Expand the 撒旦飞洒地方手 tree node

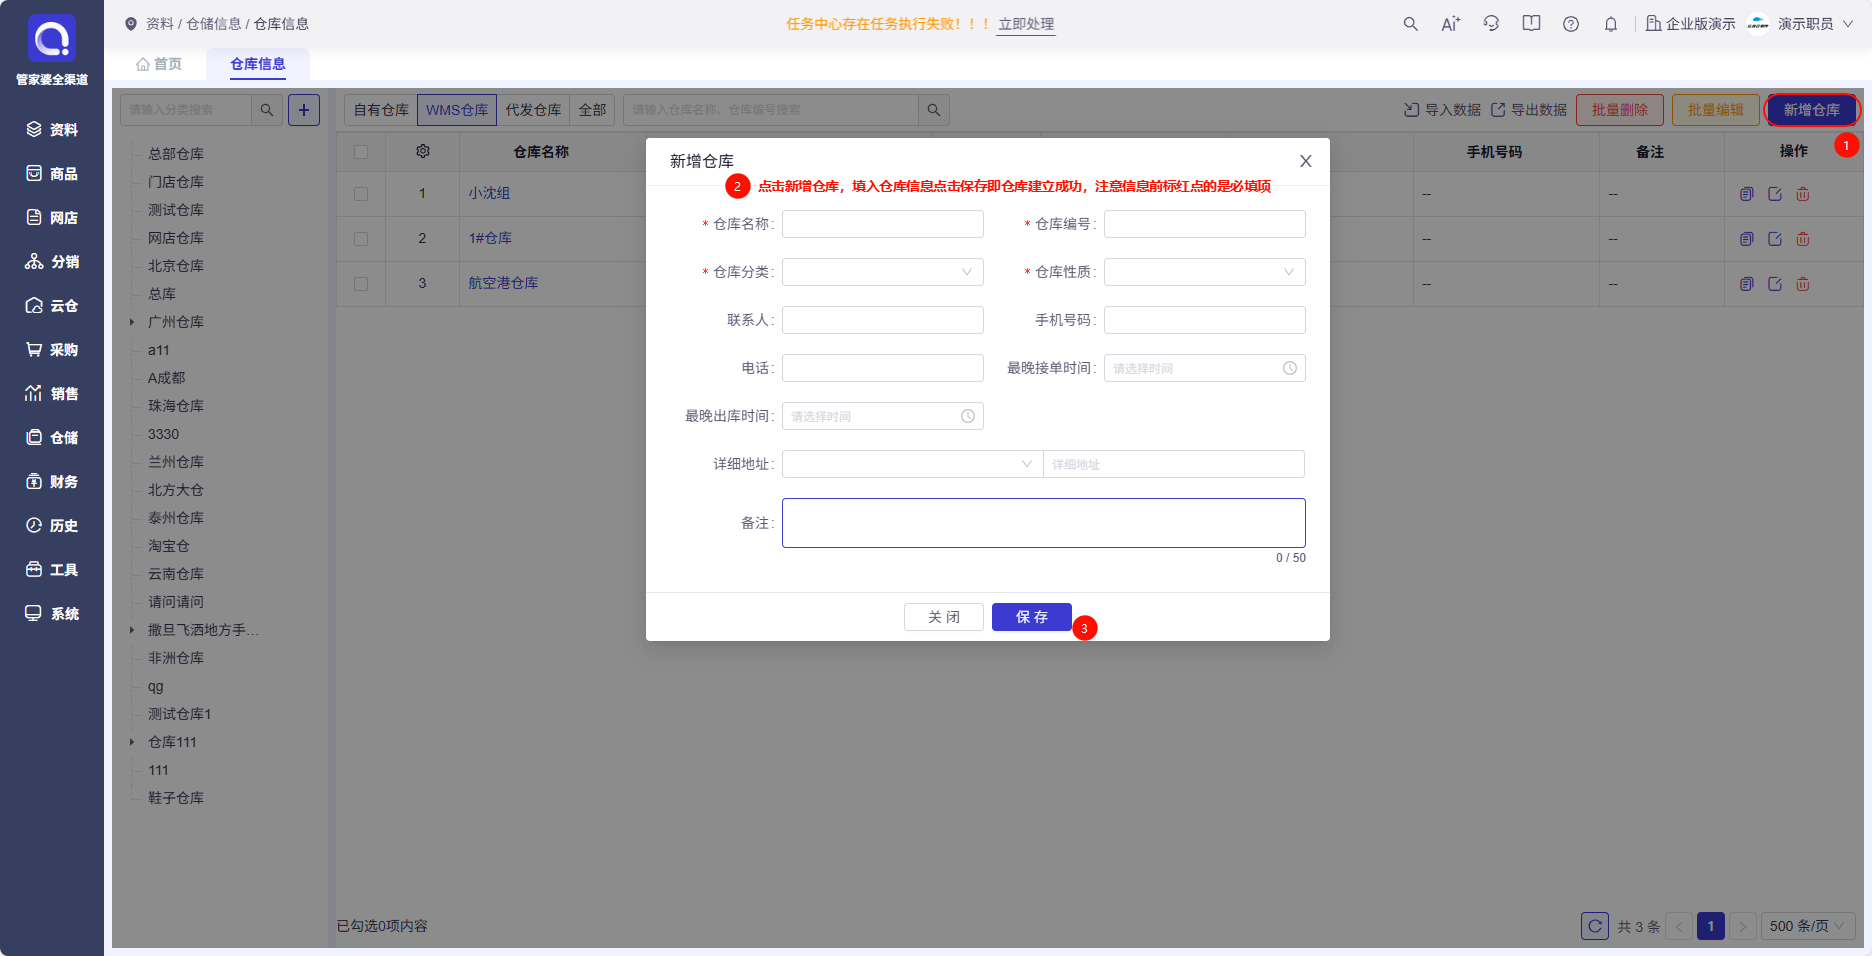point(132,630)
